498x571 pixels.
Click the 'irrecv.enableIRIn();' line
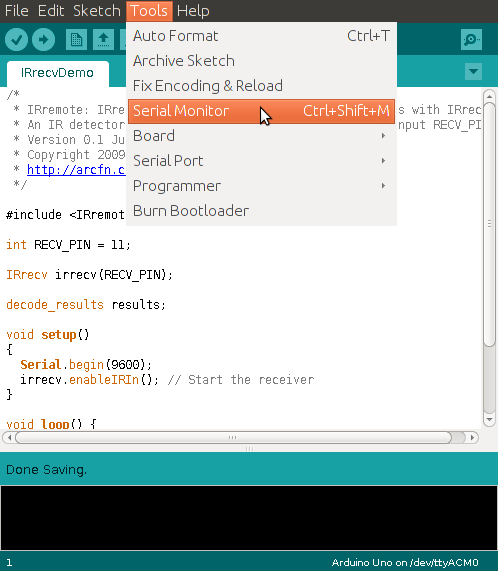[89, 380]
